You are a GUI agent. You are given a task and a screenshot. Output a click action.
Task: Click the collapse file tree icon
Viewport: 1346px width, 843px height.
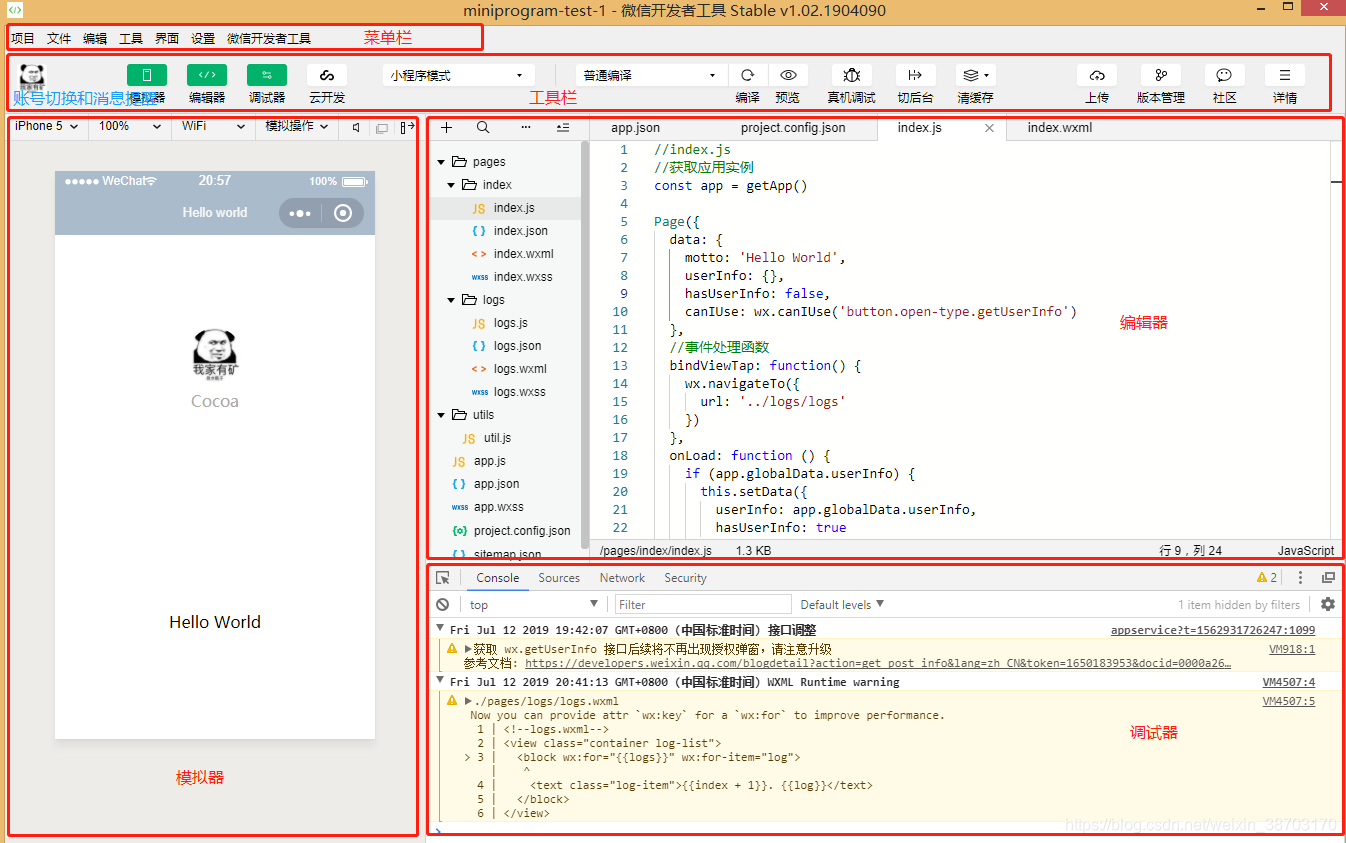563,128
